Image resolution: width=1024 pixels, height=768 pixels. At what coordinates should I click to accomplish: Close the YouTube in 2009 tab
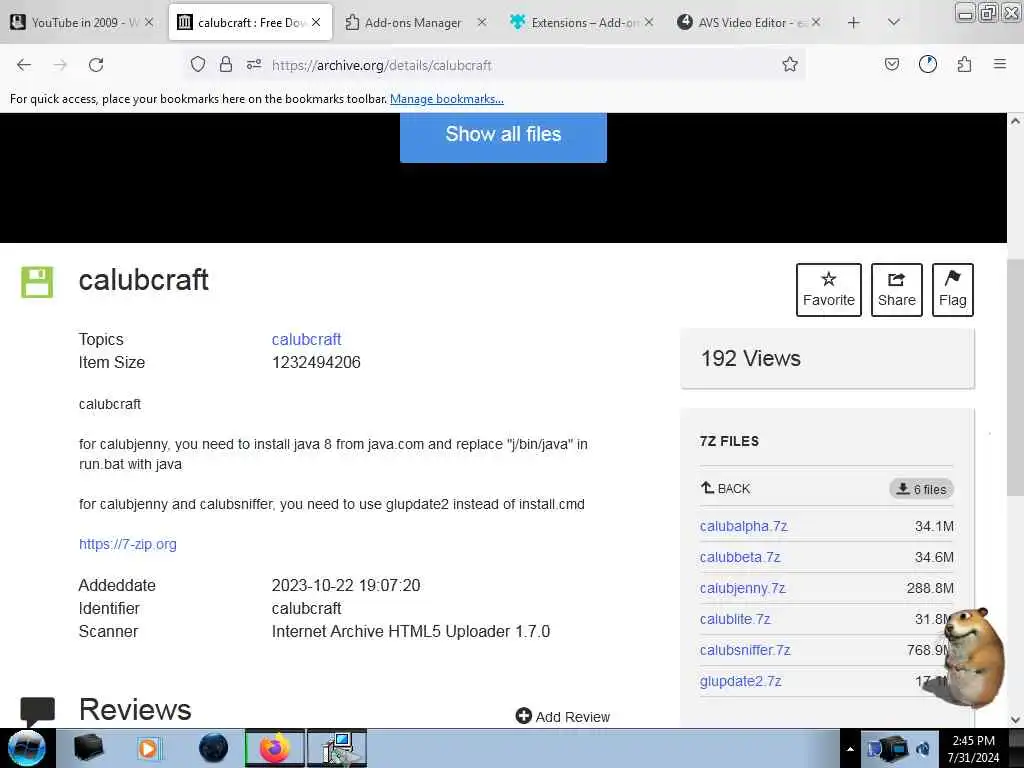[149, 23]
